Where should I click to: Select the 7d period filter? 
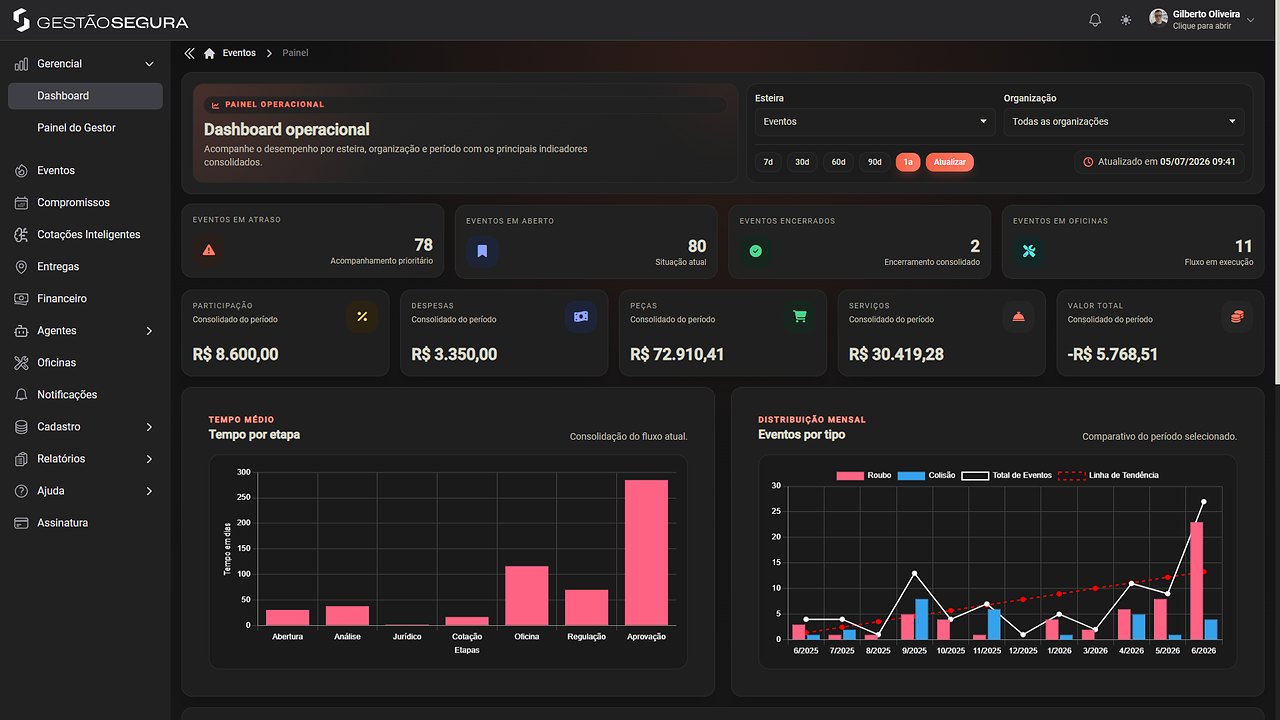[768, 162]
